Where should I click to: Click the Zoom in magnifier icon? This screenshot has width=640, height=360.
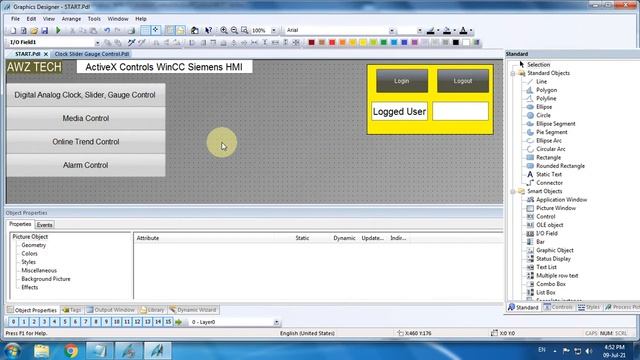point(224,30)
